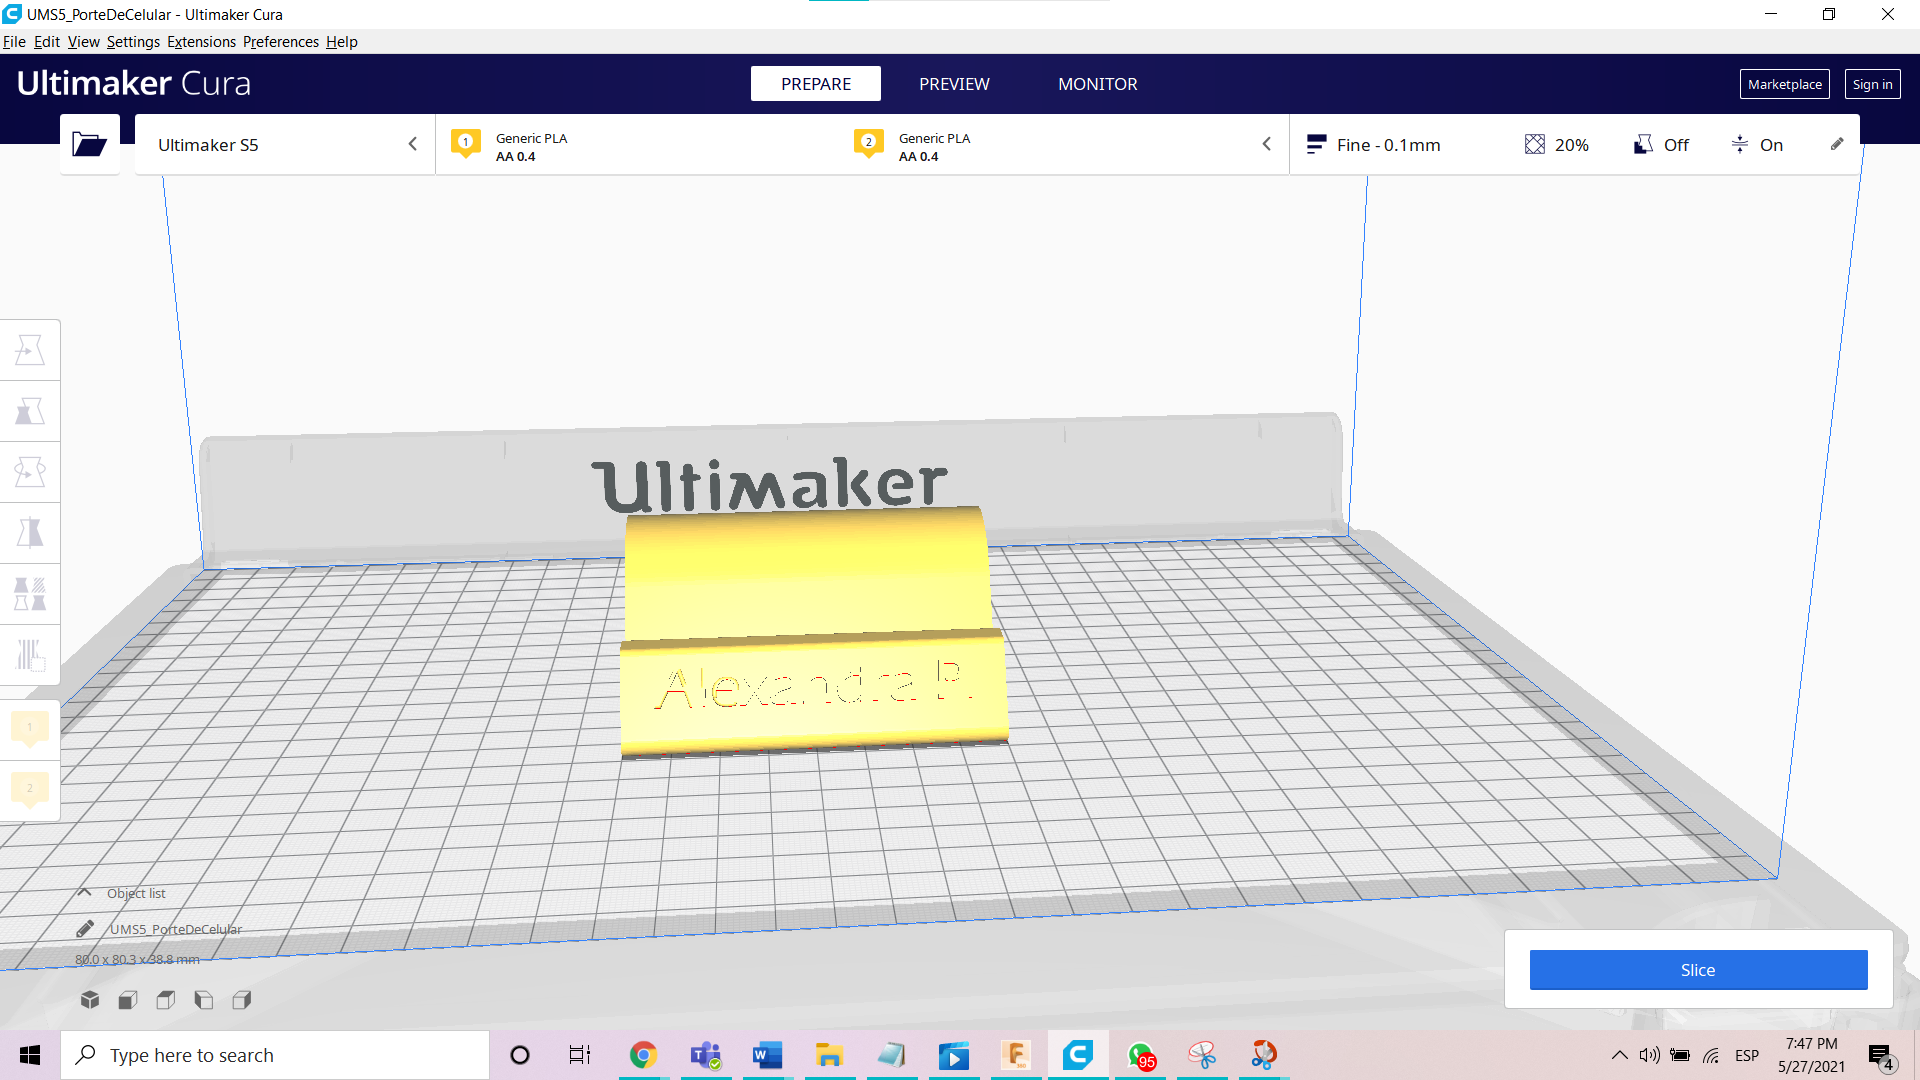The width and height of the screenshot is (1920, 1080).
Task: Open the Extensions menu
Action: 201,42
